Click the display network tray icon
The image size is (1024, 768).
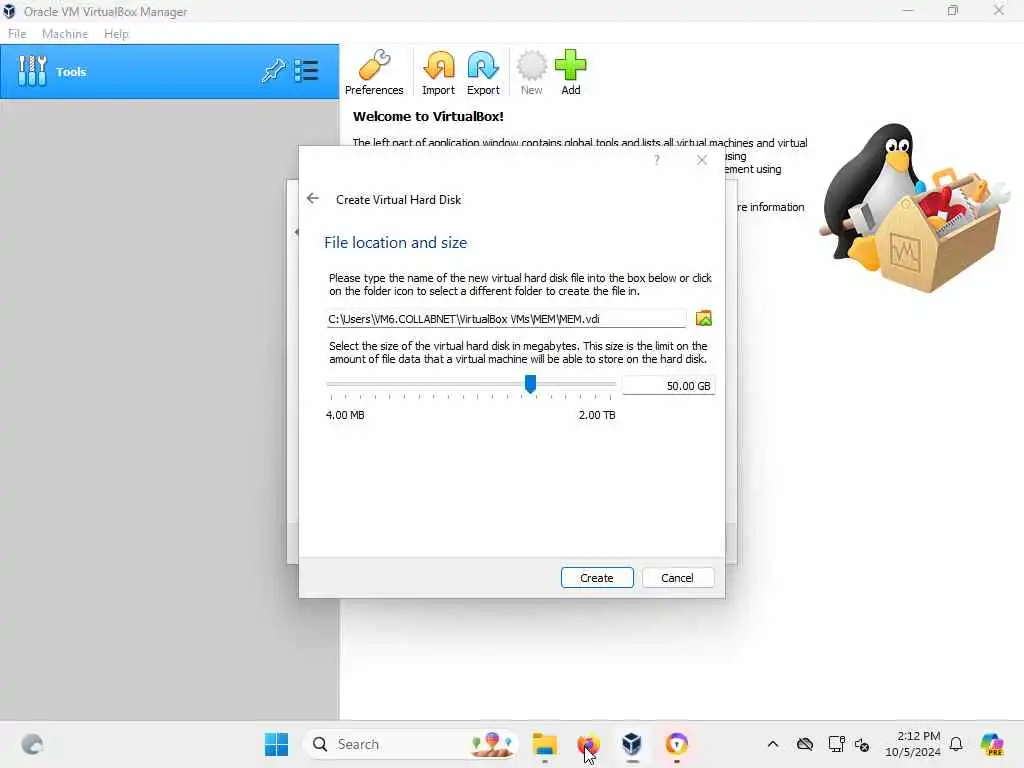coord(836,744)
